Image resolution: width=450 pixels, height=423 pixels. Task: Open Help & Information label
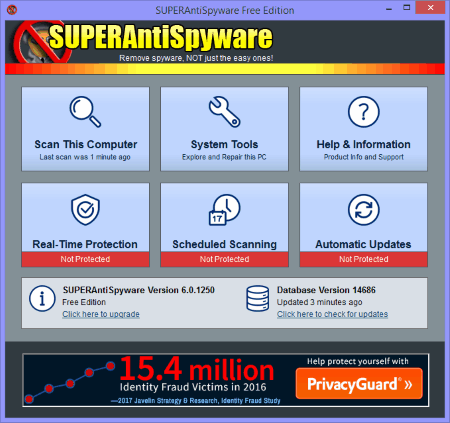click(x=363, y=144)
